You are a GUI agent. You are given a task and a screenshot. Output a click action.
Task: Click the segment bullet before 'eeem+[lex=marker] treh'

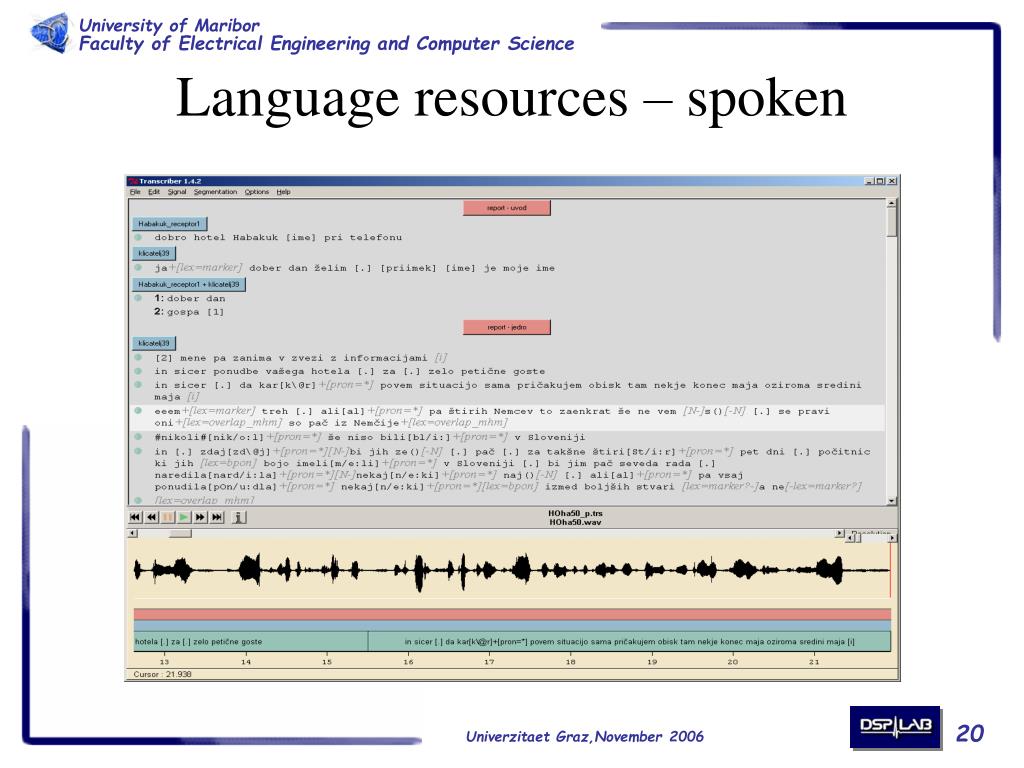point(138,411)
